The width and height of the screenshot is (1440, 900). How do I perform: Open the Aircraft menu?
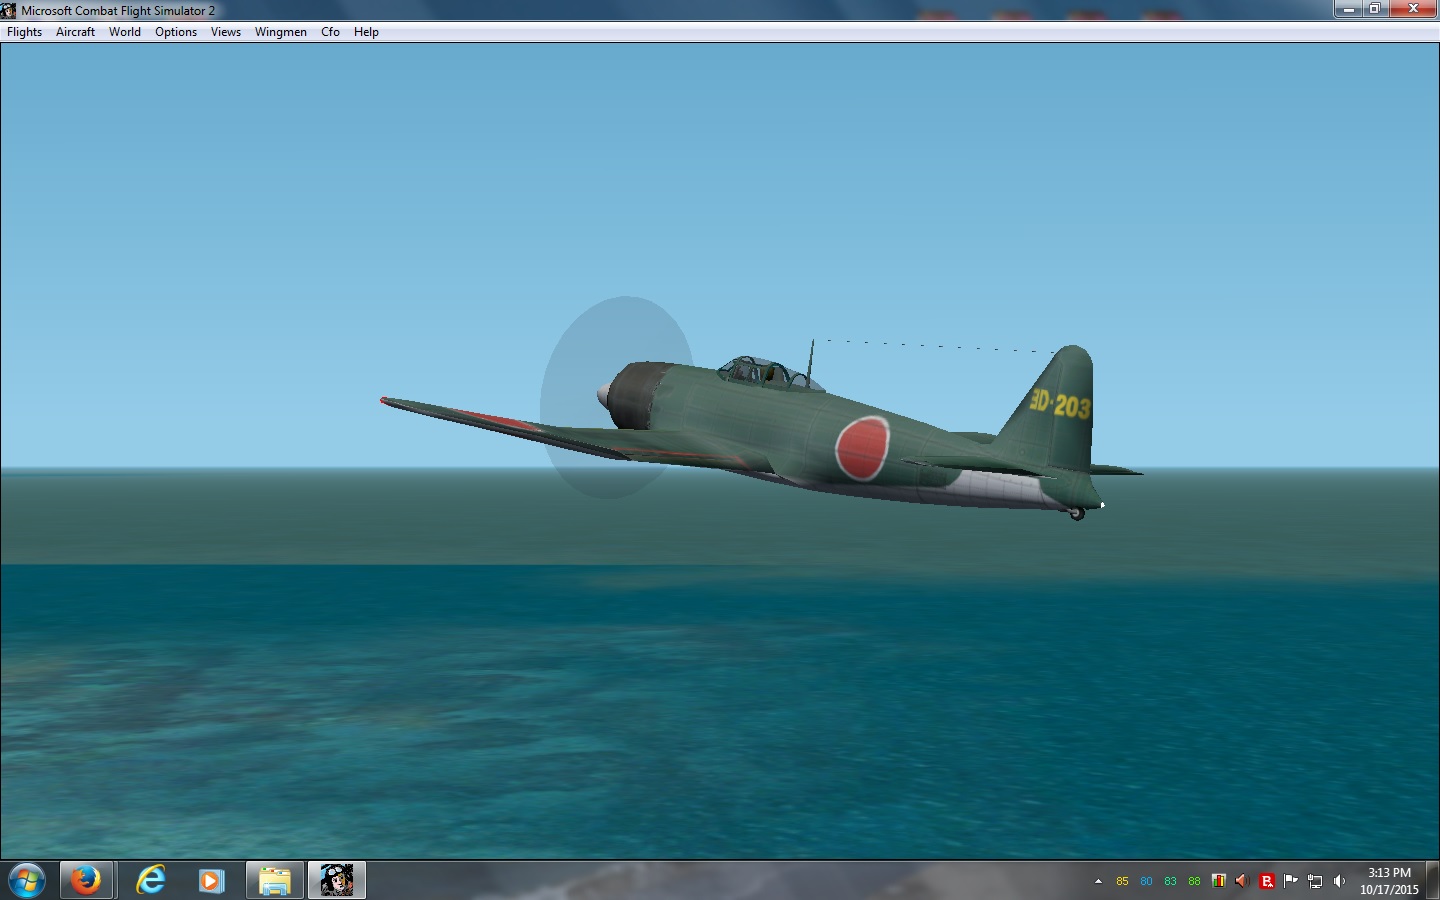(75, 32)
